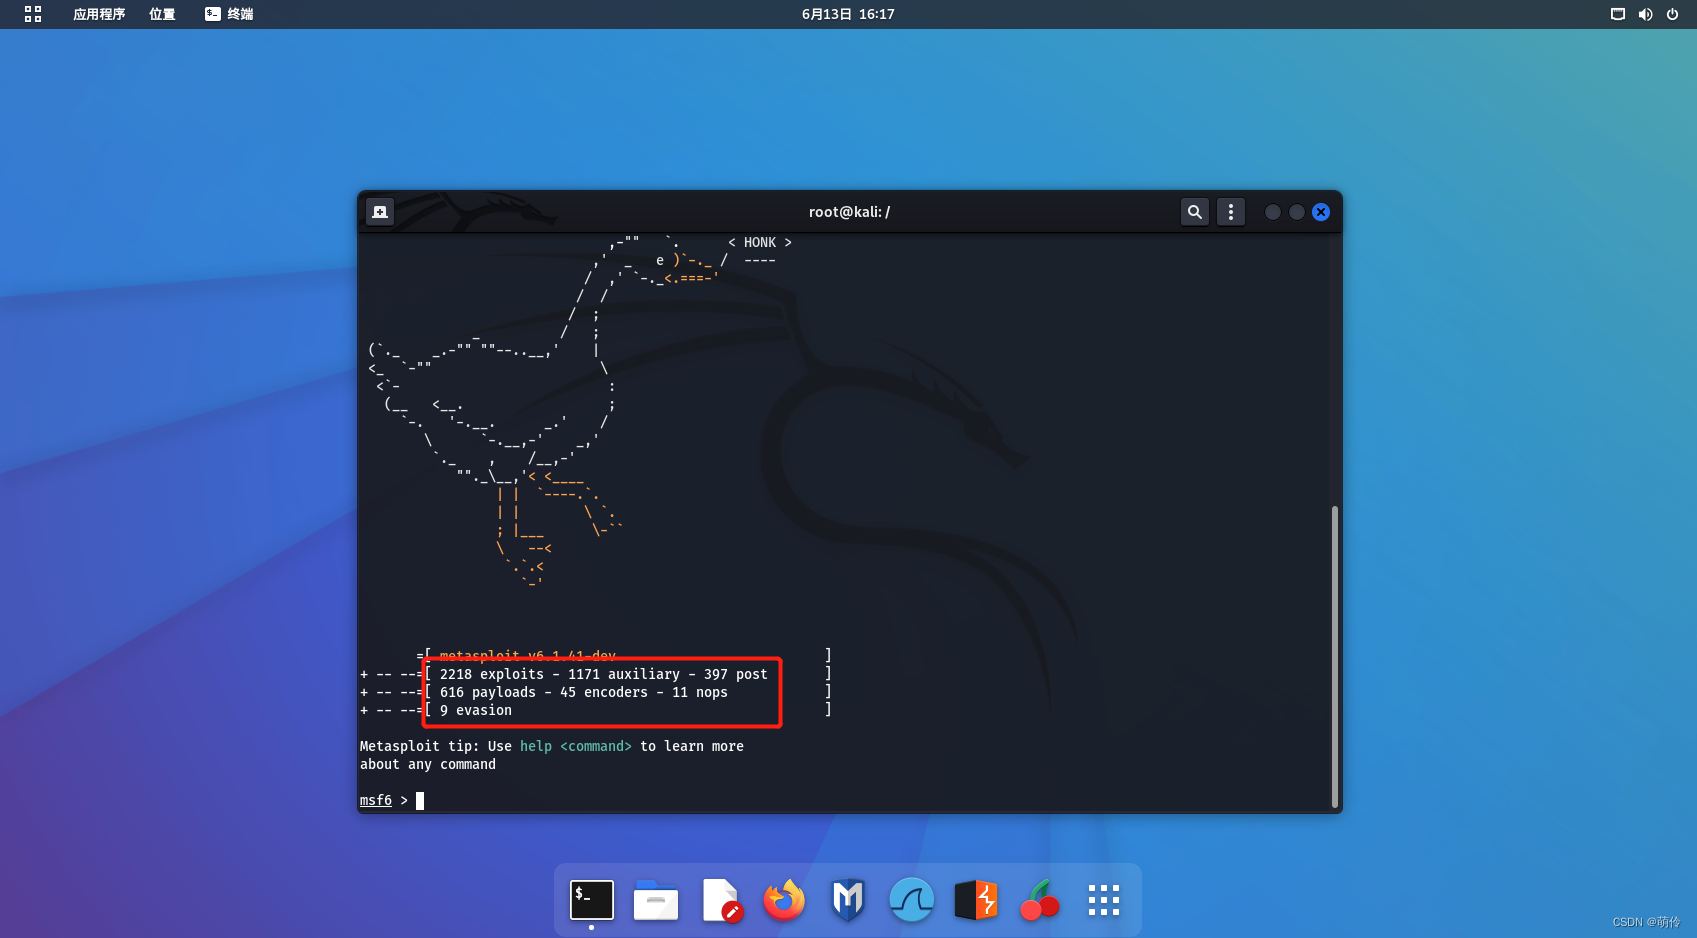Launch Firefox from the dock
This screenshot has width=1697, height=938.
[x=784, y=900]
